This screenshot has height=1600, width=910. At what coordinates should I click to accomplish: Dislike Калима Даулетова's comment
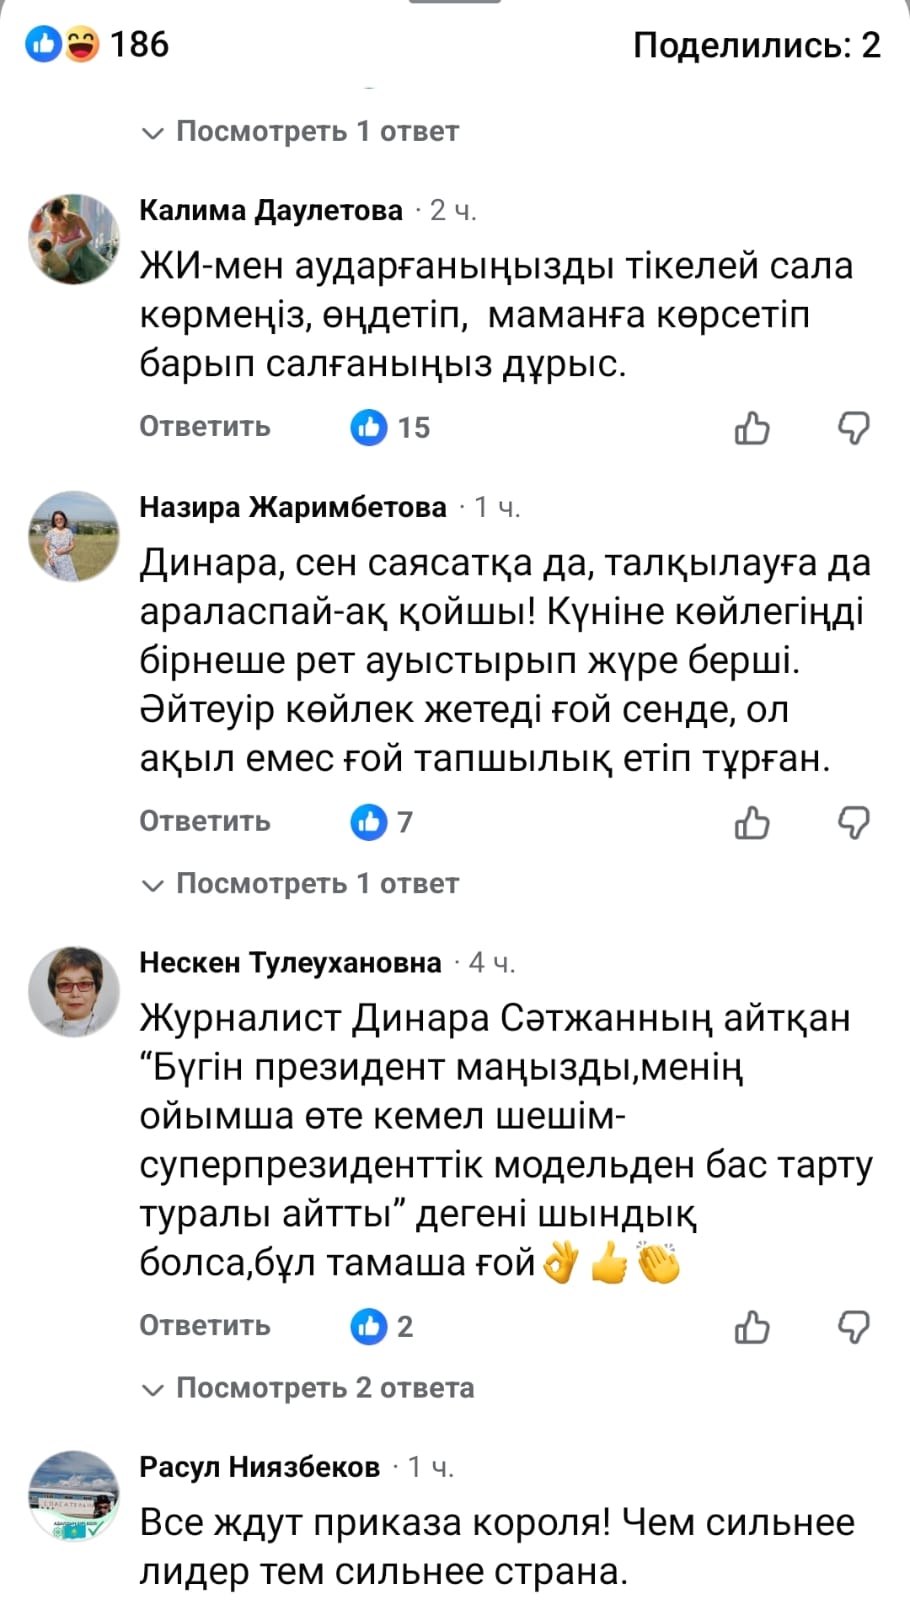click(853, 428)
